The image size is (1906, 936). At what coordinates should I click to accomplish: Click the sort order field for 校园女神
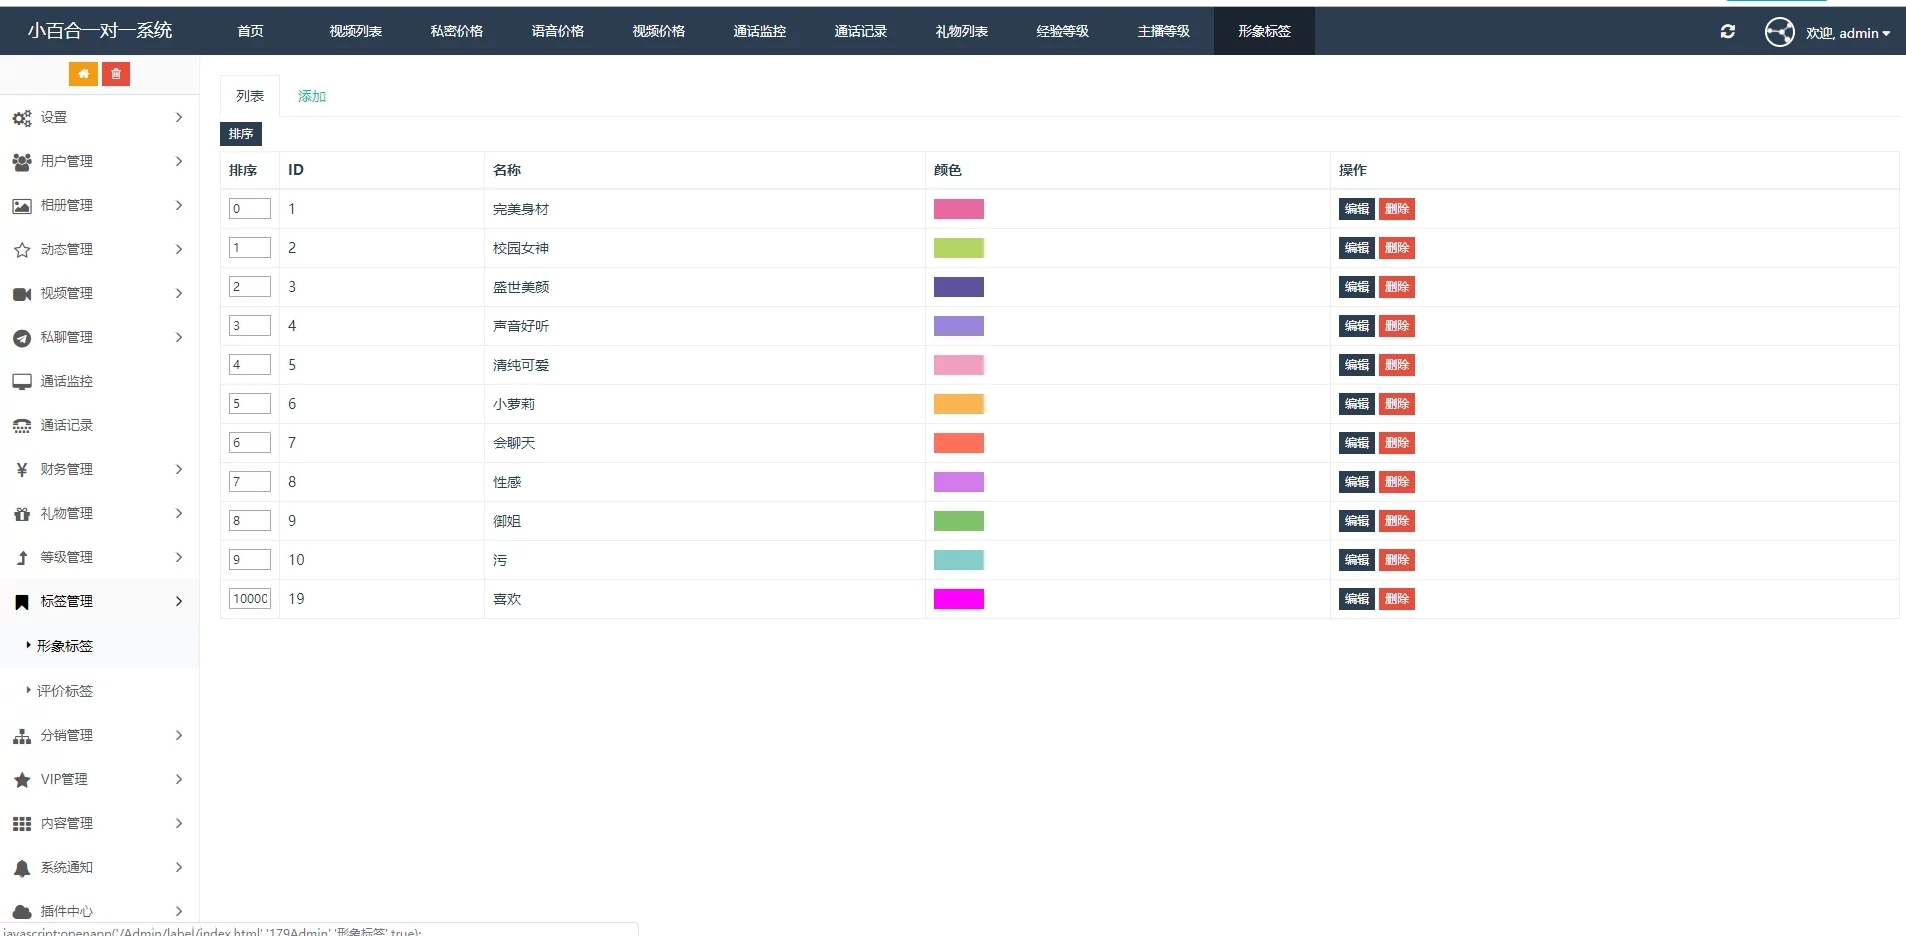click(x=249, y=248)
